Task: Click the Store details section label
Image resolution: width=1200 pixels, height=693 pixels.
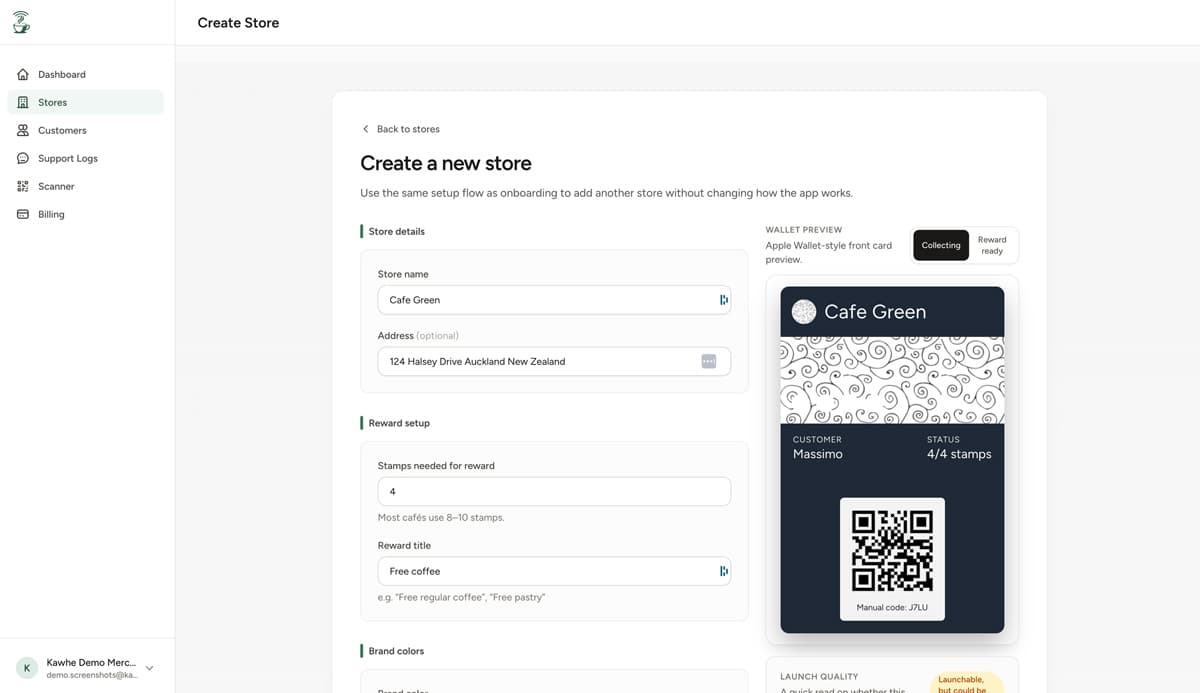Action: click(x=396, y=231)
